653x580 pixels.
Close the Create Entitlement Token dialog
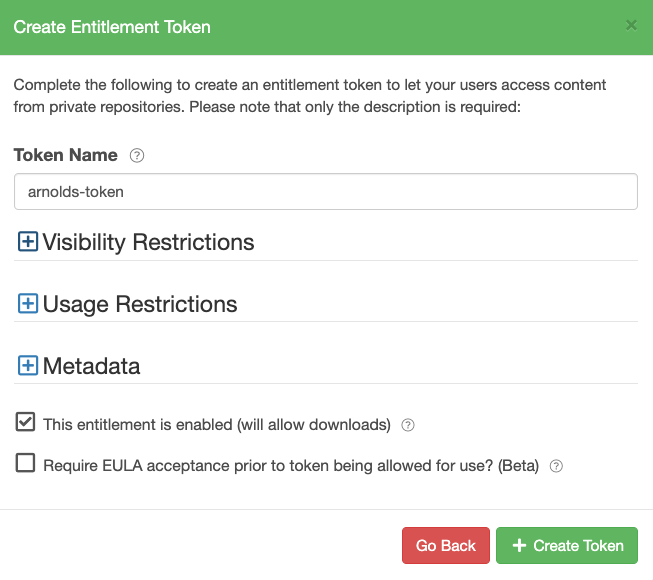coord(631,25)
